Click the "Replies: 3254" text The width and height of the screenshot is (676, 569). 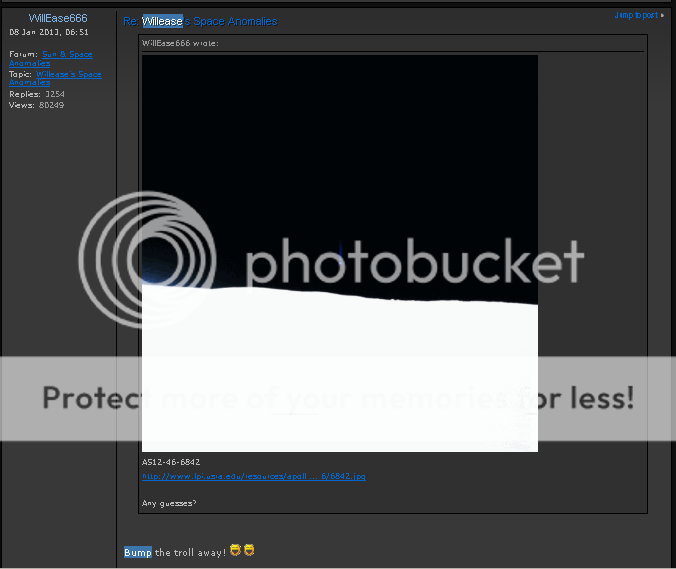37,94
